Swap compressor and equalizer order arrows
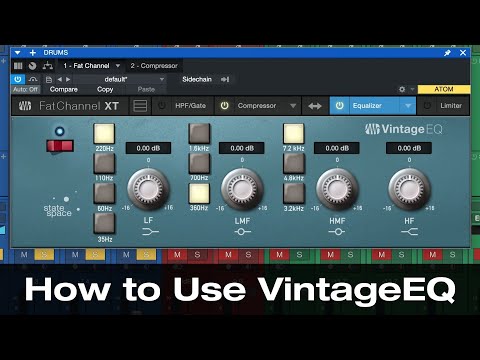 point(315,106)
